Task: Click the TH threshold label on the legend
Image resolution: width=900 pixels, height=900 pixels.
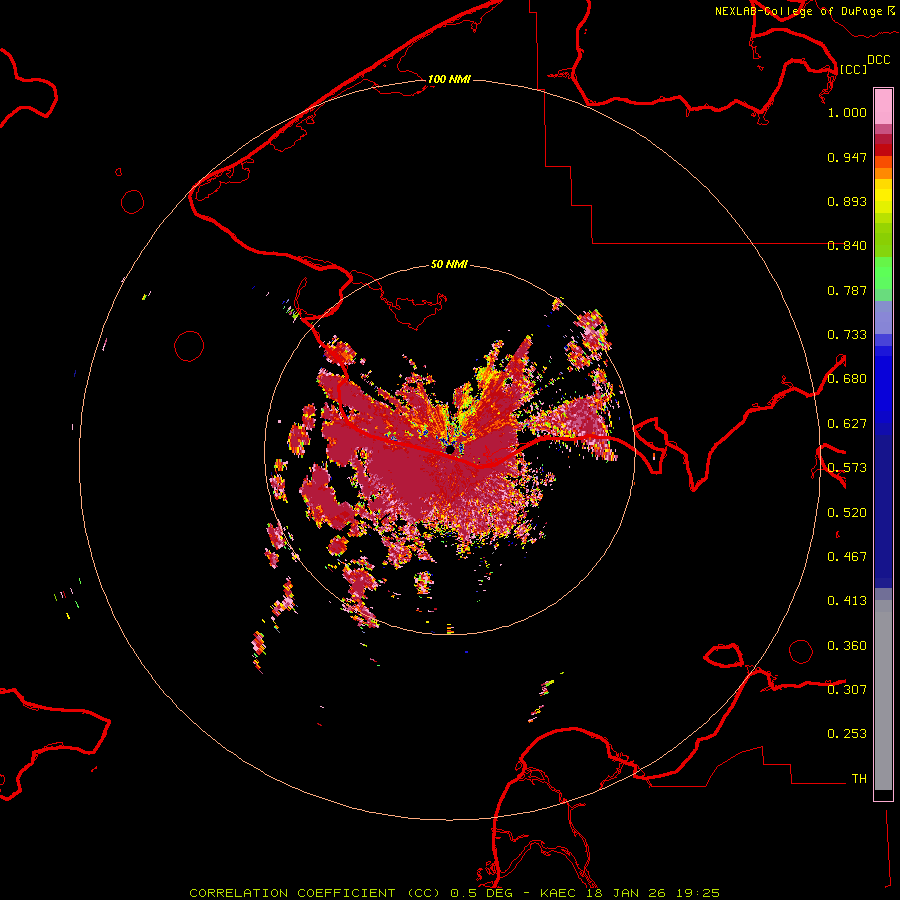Action: (859, 779)
